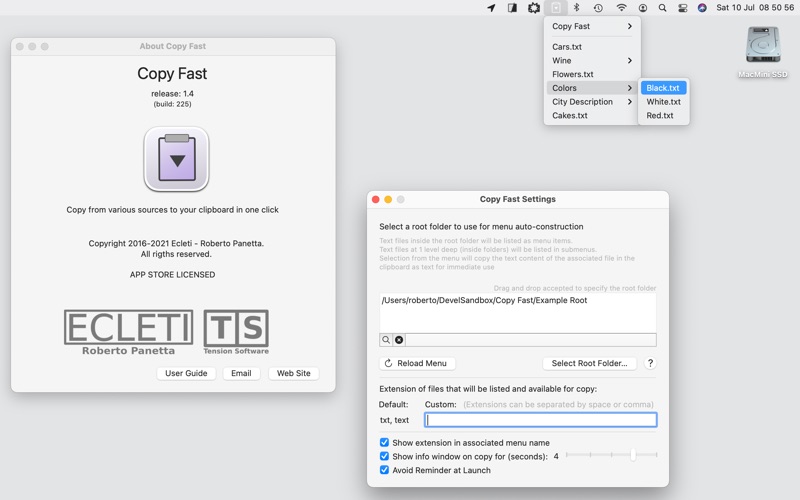Screen dimensions: 800x500
Task: Click the clear (x) icon in the path bar
Action: (399, 340)
